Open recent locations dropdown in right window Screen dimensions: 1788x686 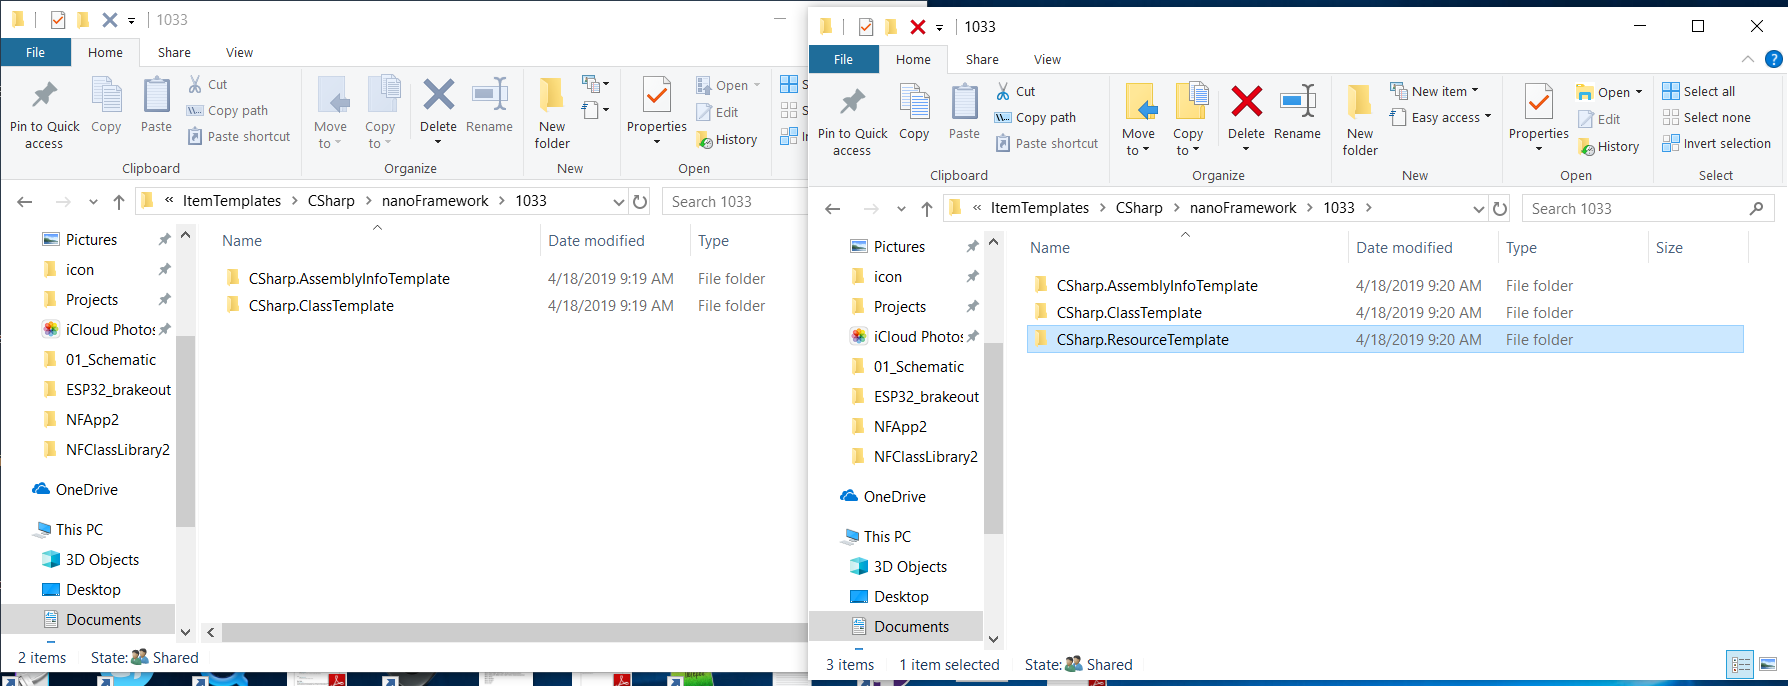tap(901, 208)
